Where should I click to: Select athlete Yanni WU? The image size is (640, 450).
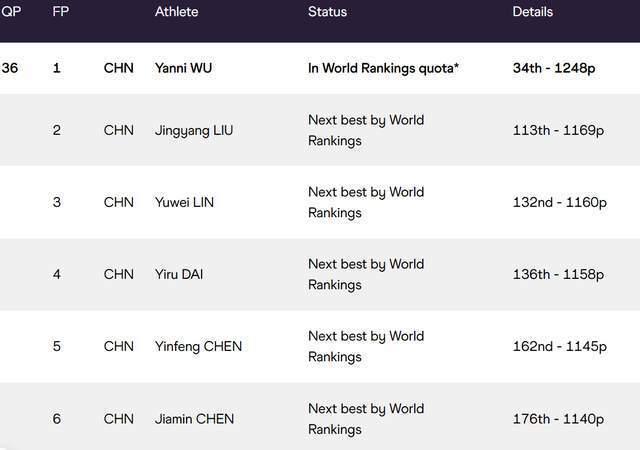tap(183, 68)
